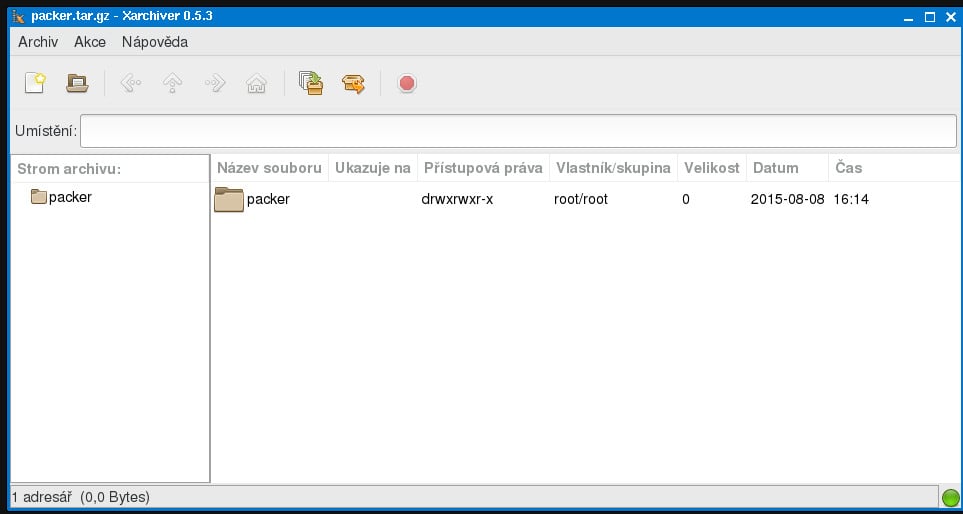
Task: Select packer in the archive tree
Action: coord(70,197)
